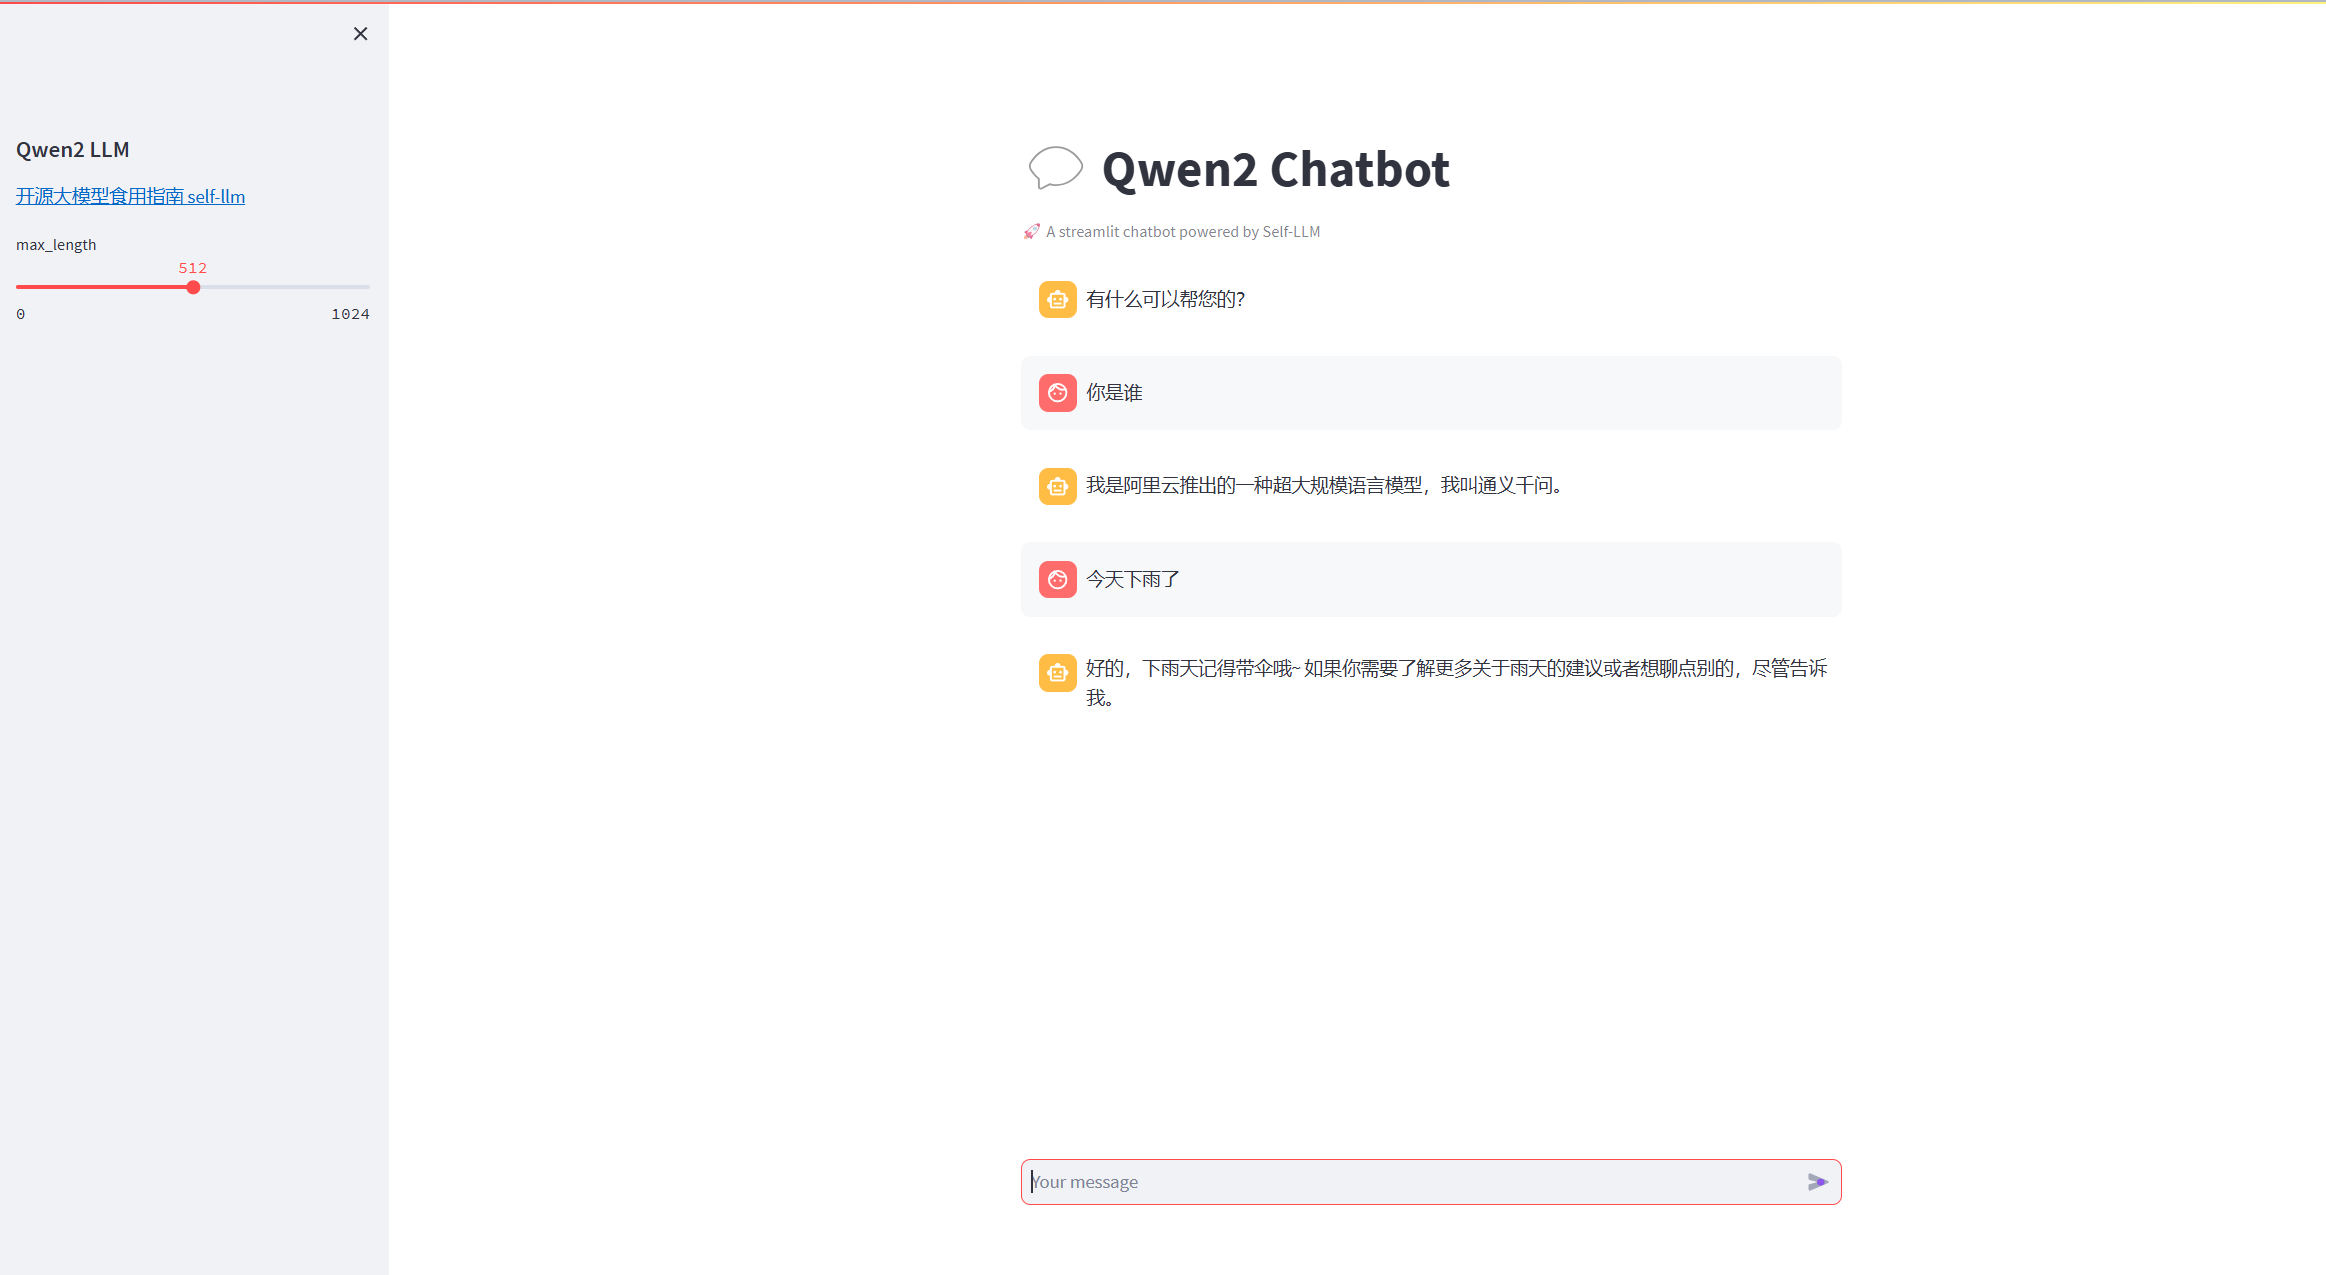Click the assistant reply mentioning 通义千问
Image resolution: width=2326 pixels, height=1275 pixels.
[x=1324, y=486]
